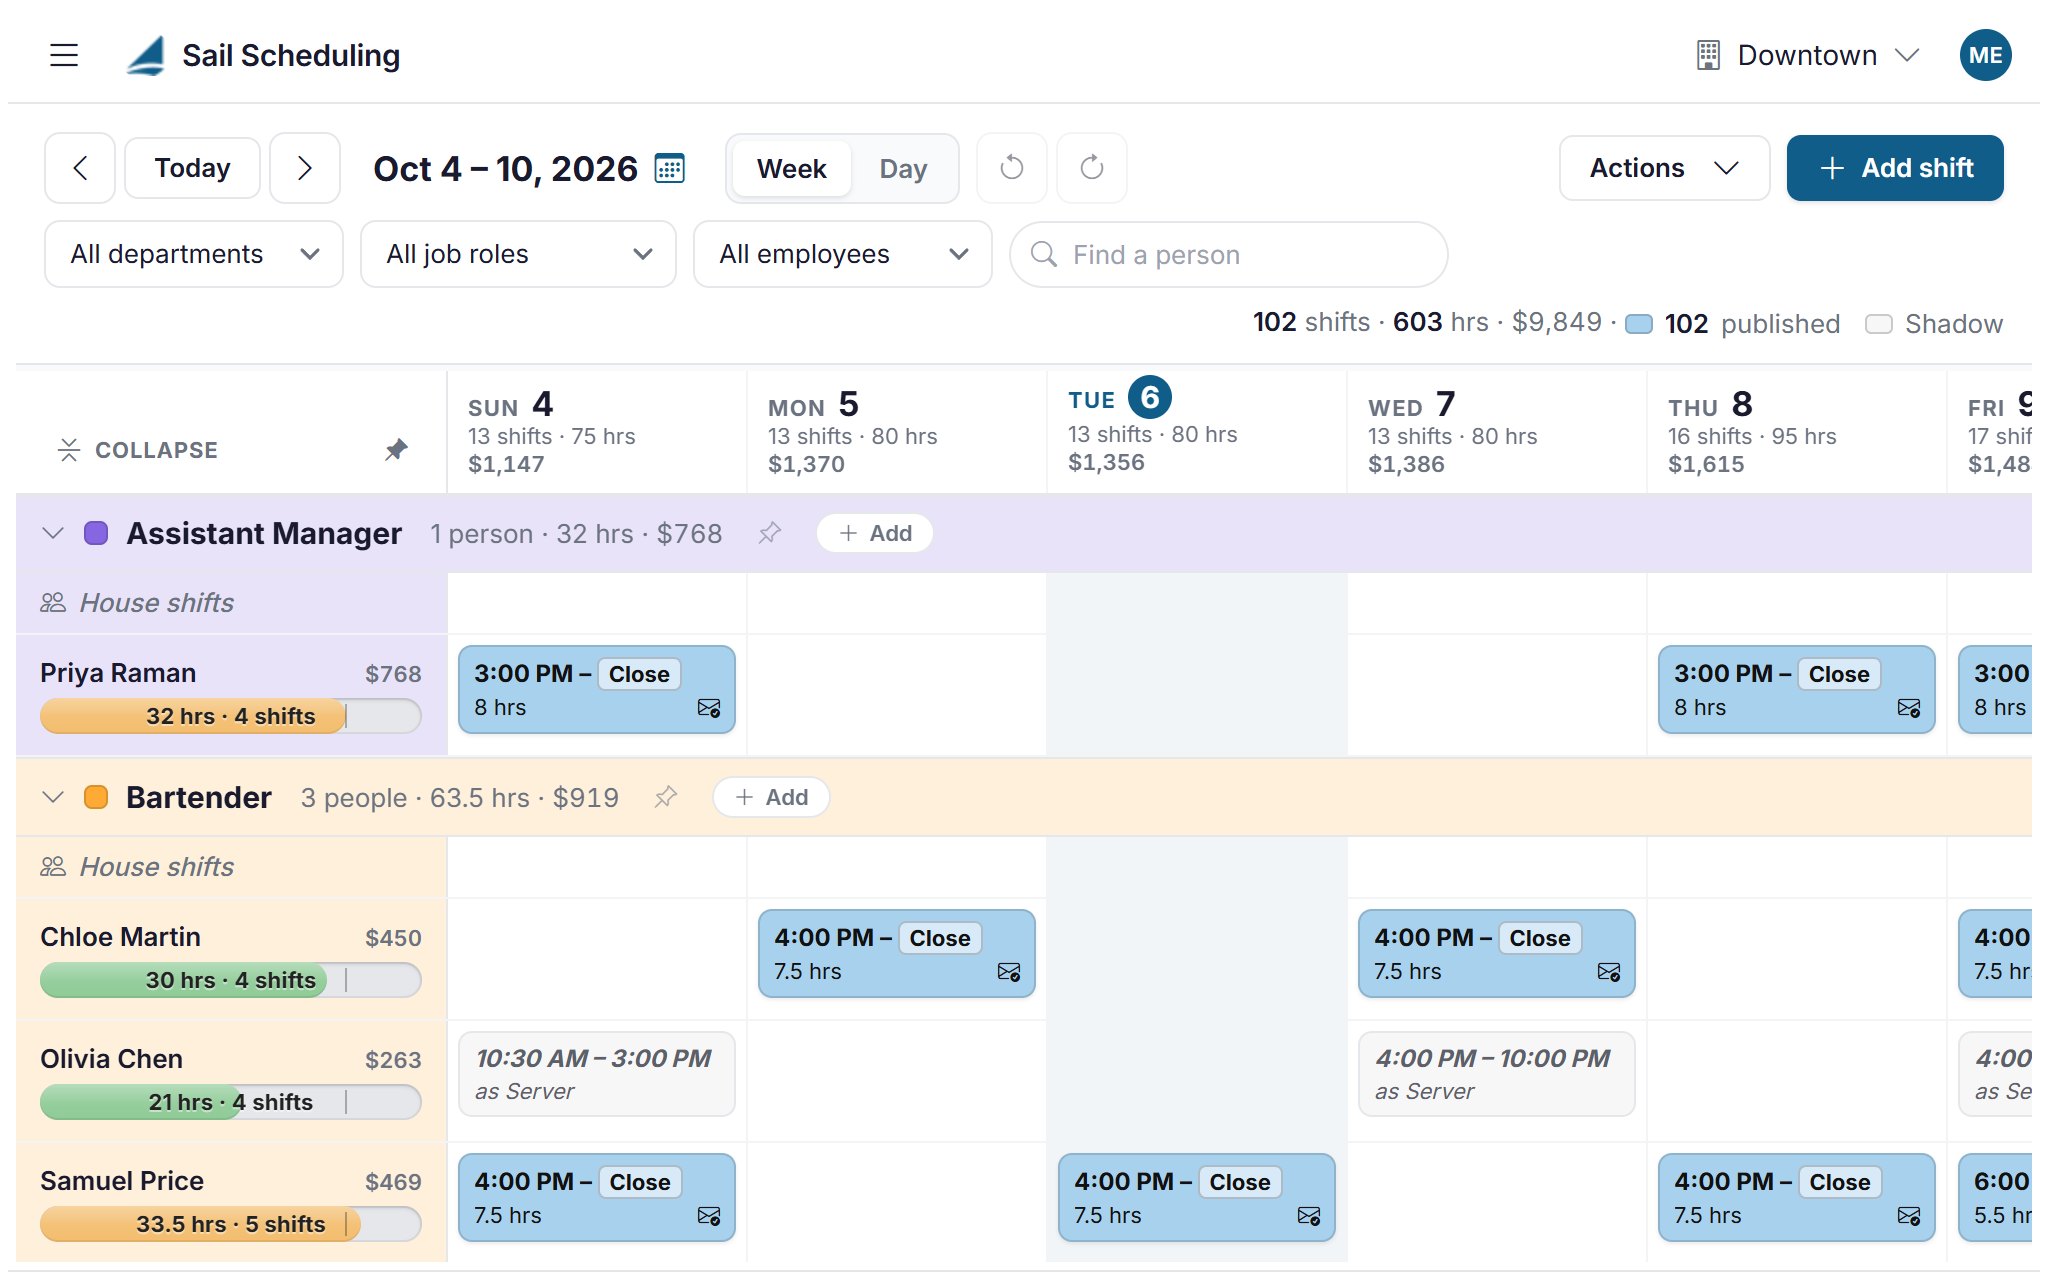Click the Add shift button
Screen dimensions: 2048x1280
point(1895,168)
